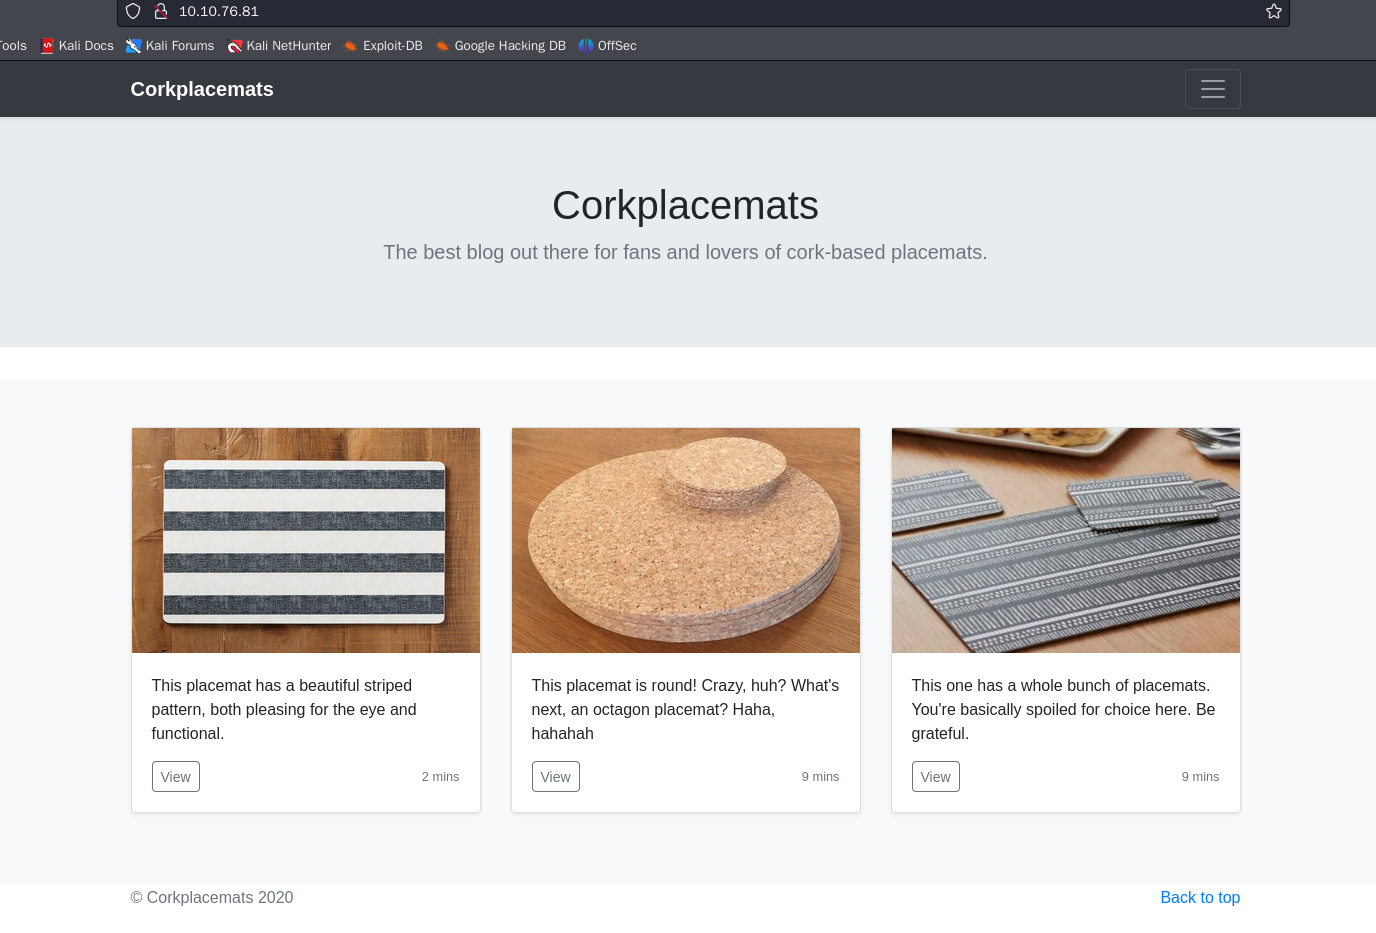Click the Back to top link
This screenshot has width=1376, height=933.
coord(1199,898)
